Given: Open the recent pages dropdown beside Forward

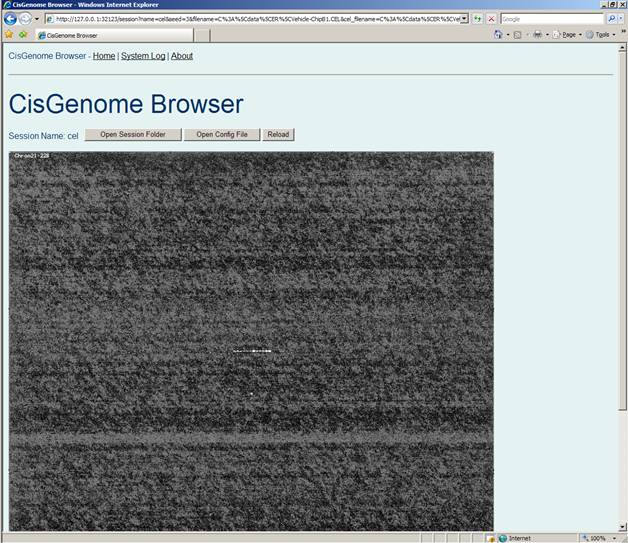Looking at the screenshot, I should [x=37, y=19].
